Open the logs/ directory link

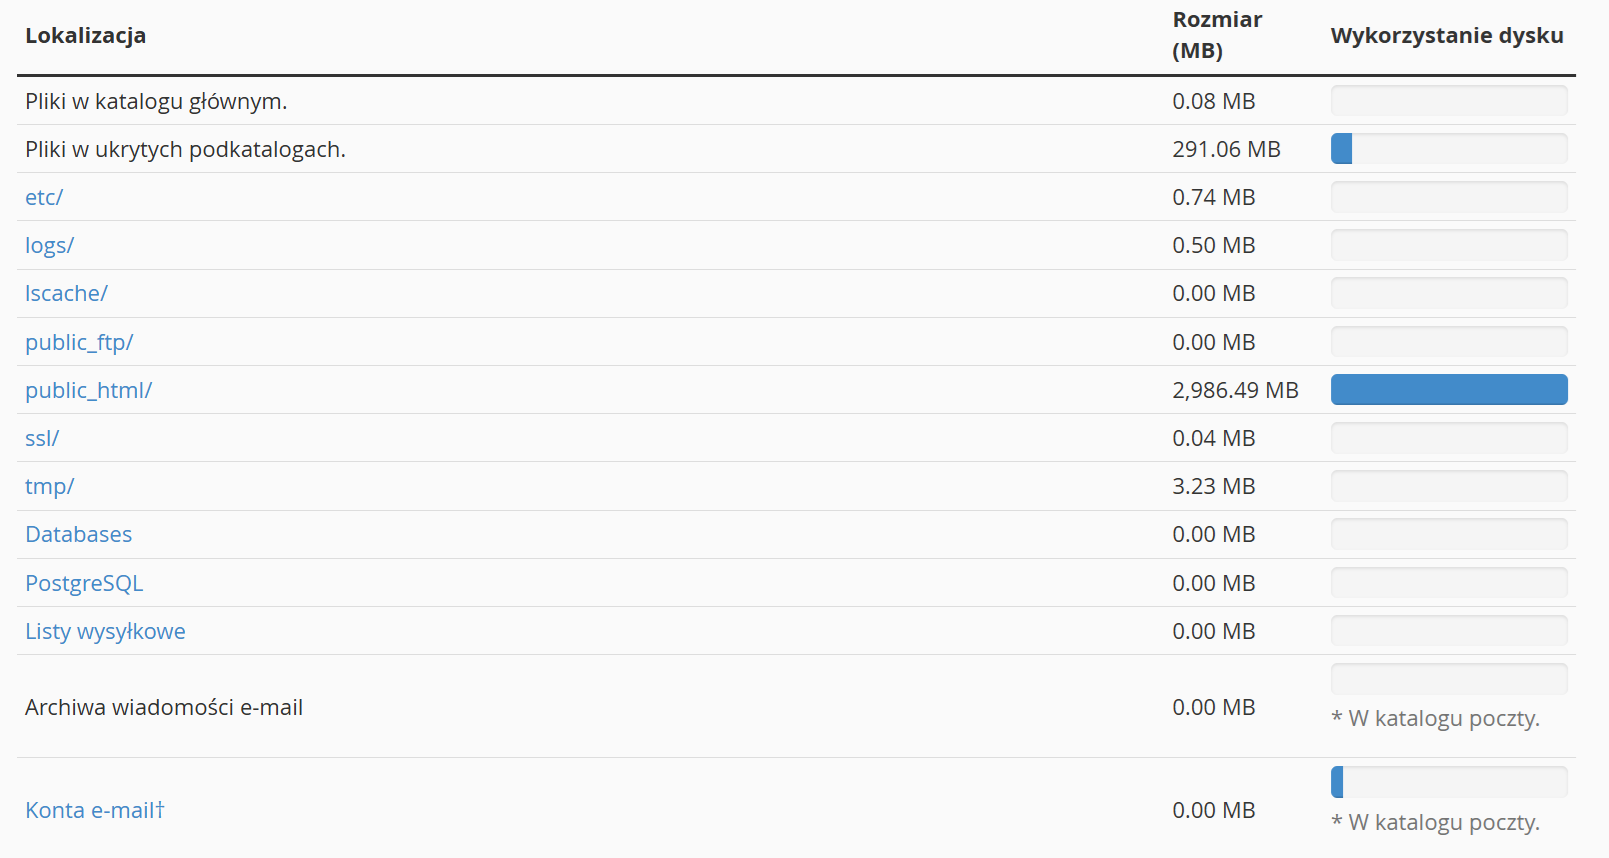tap(50, 245)
